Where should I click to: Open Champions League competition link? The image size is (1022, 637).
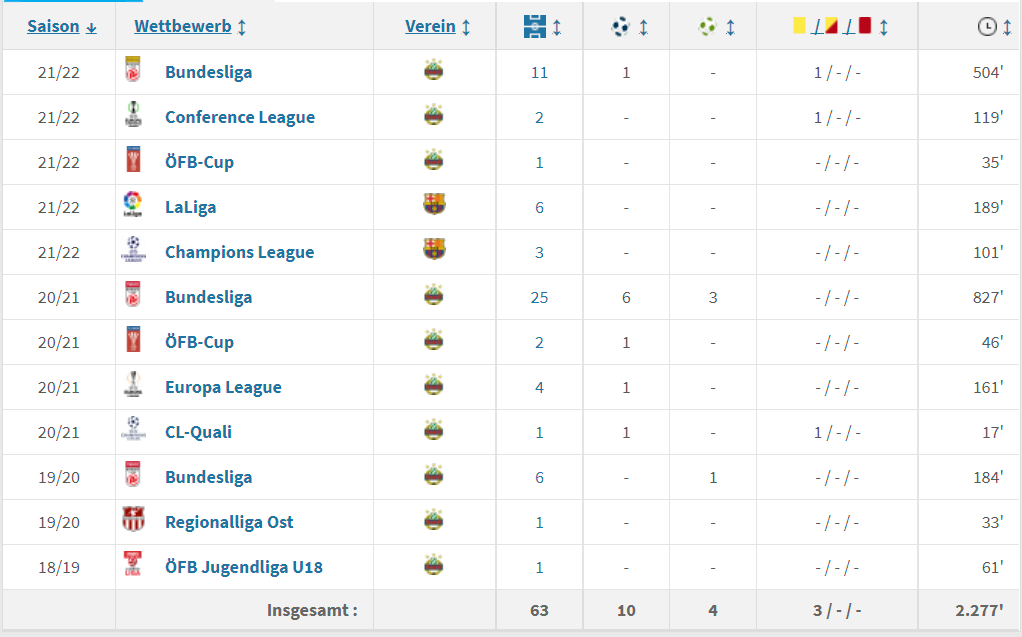[239, 252]
